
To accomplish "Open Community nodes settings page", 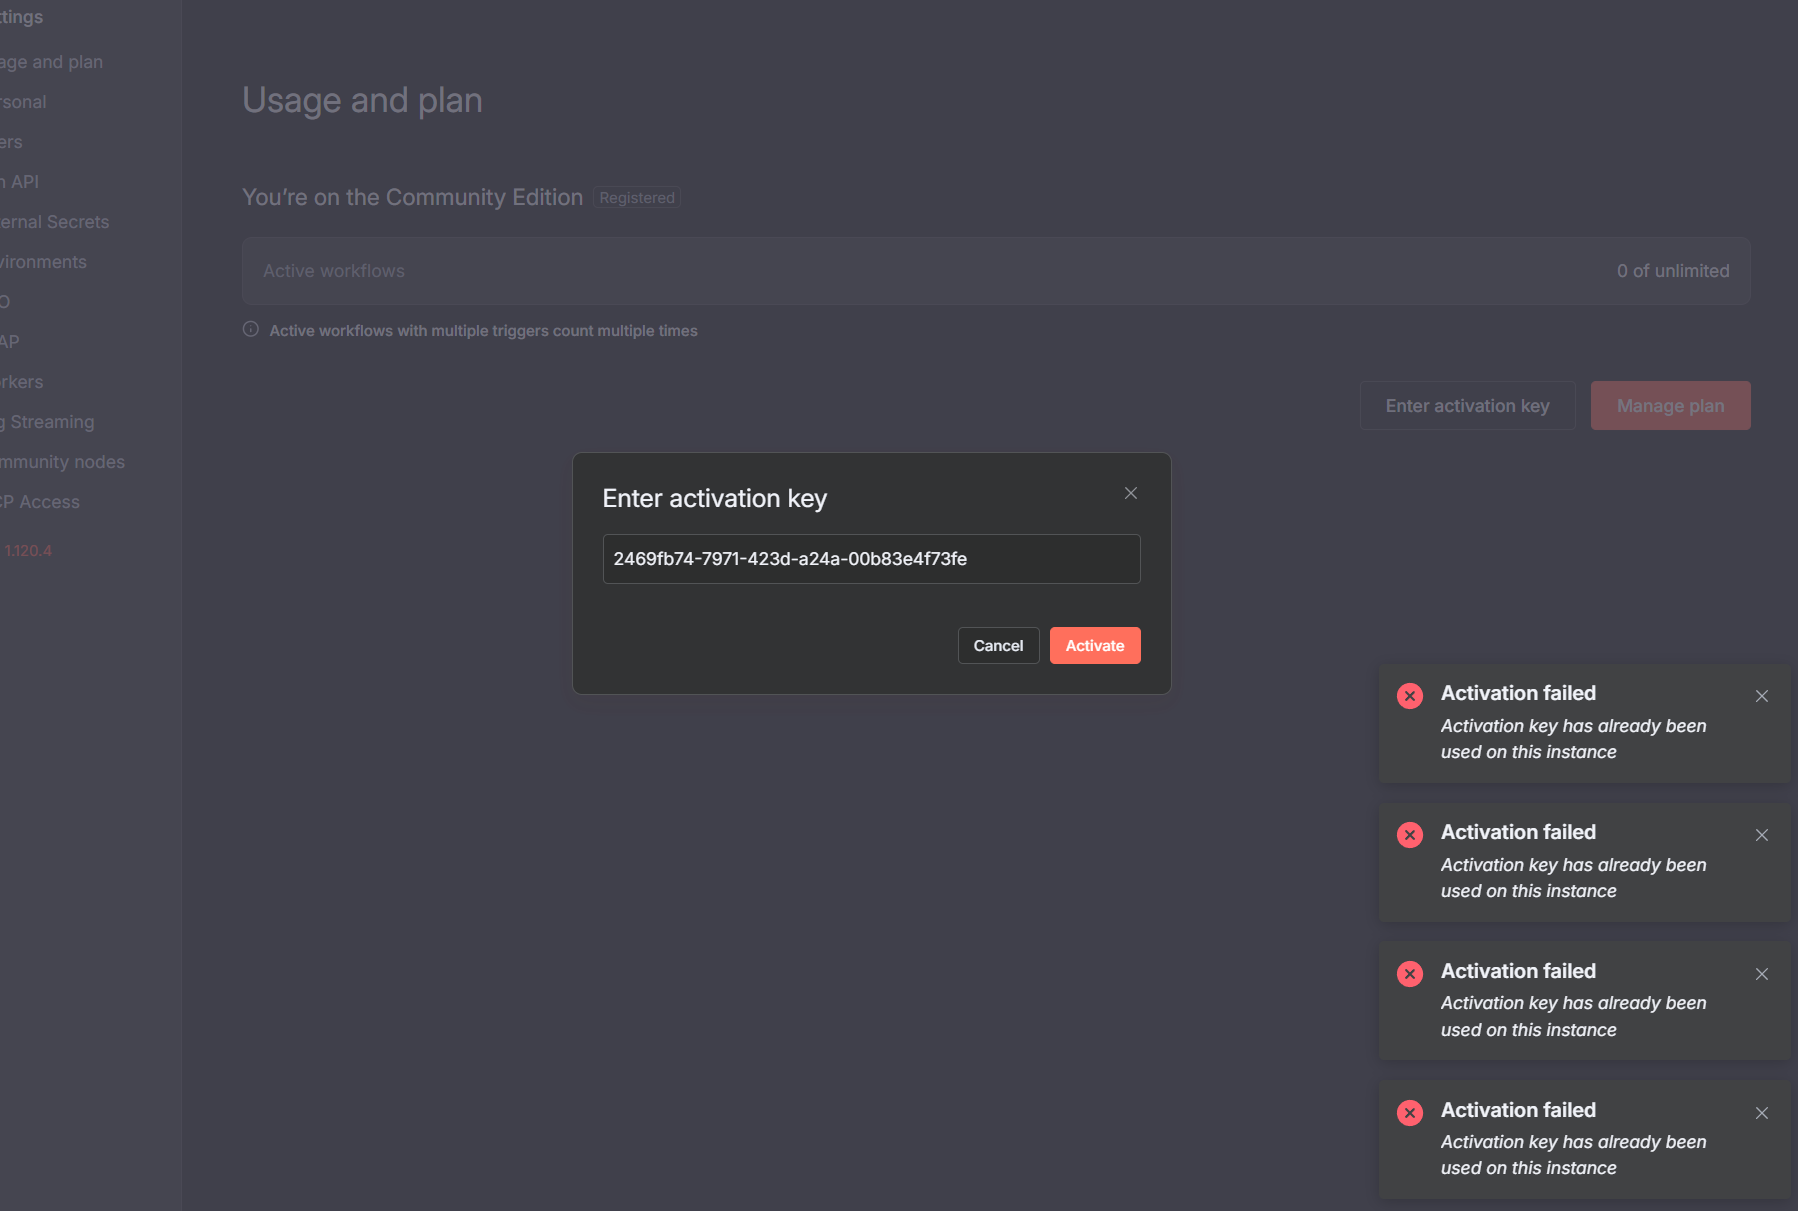I will point(62,462).
